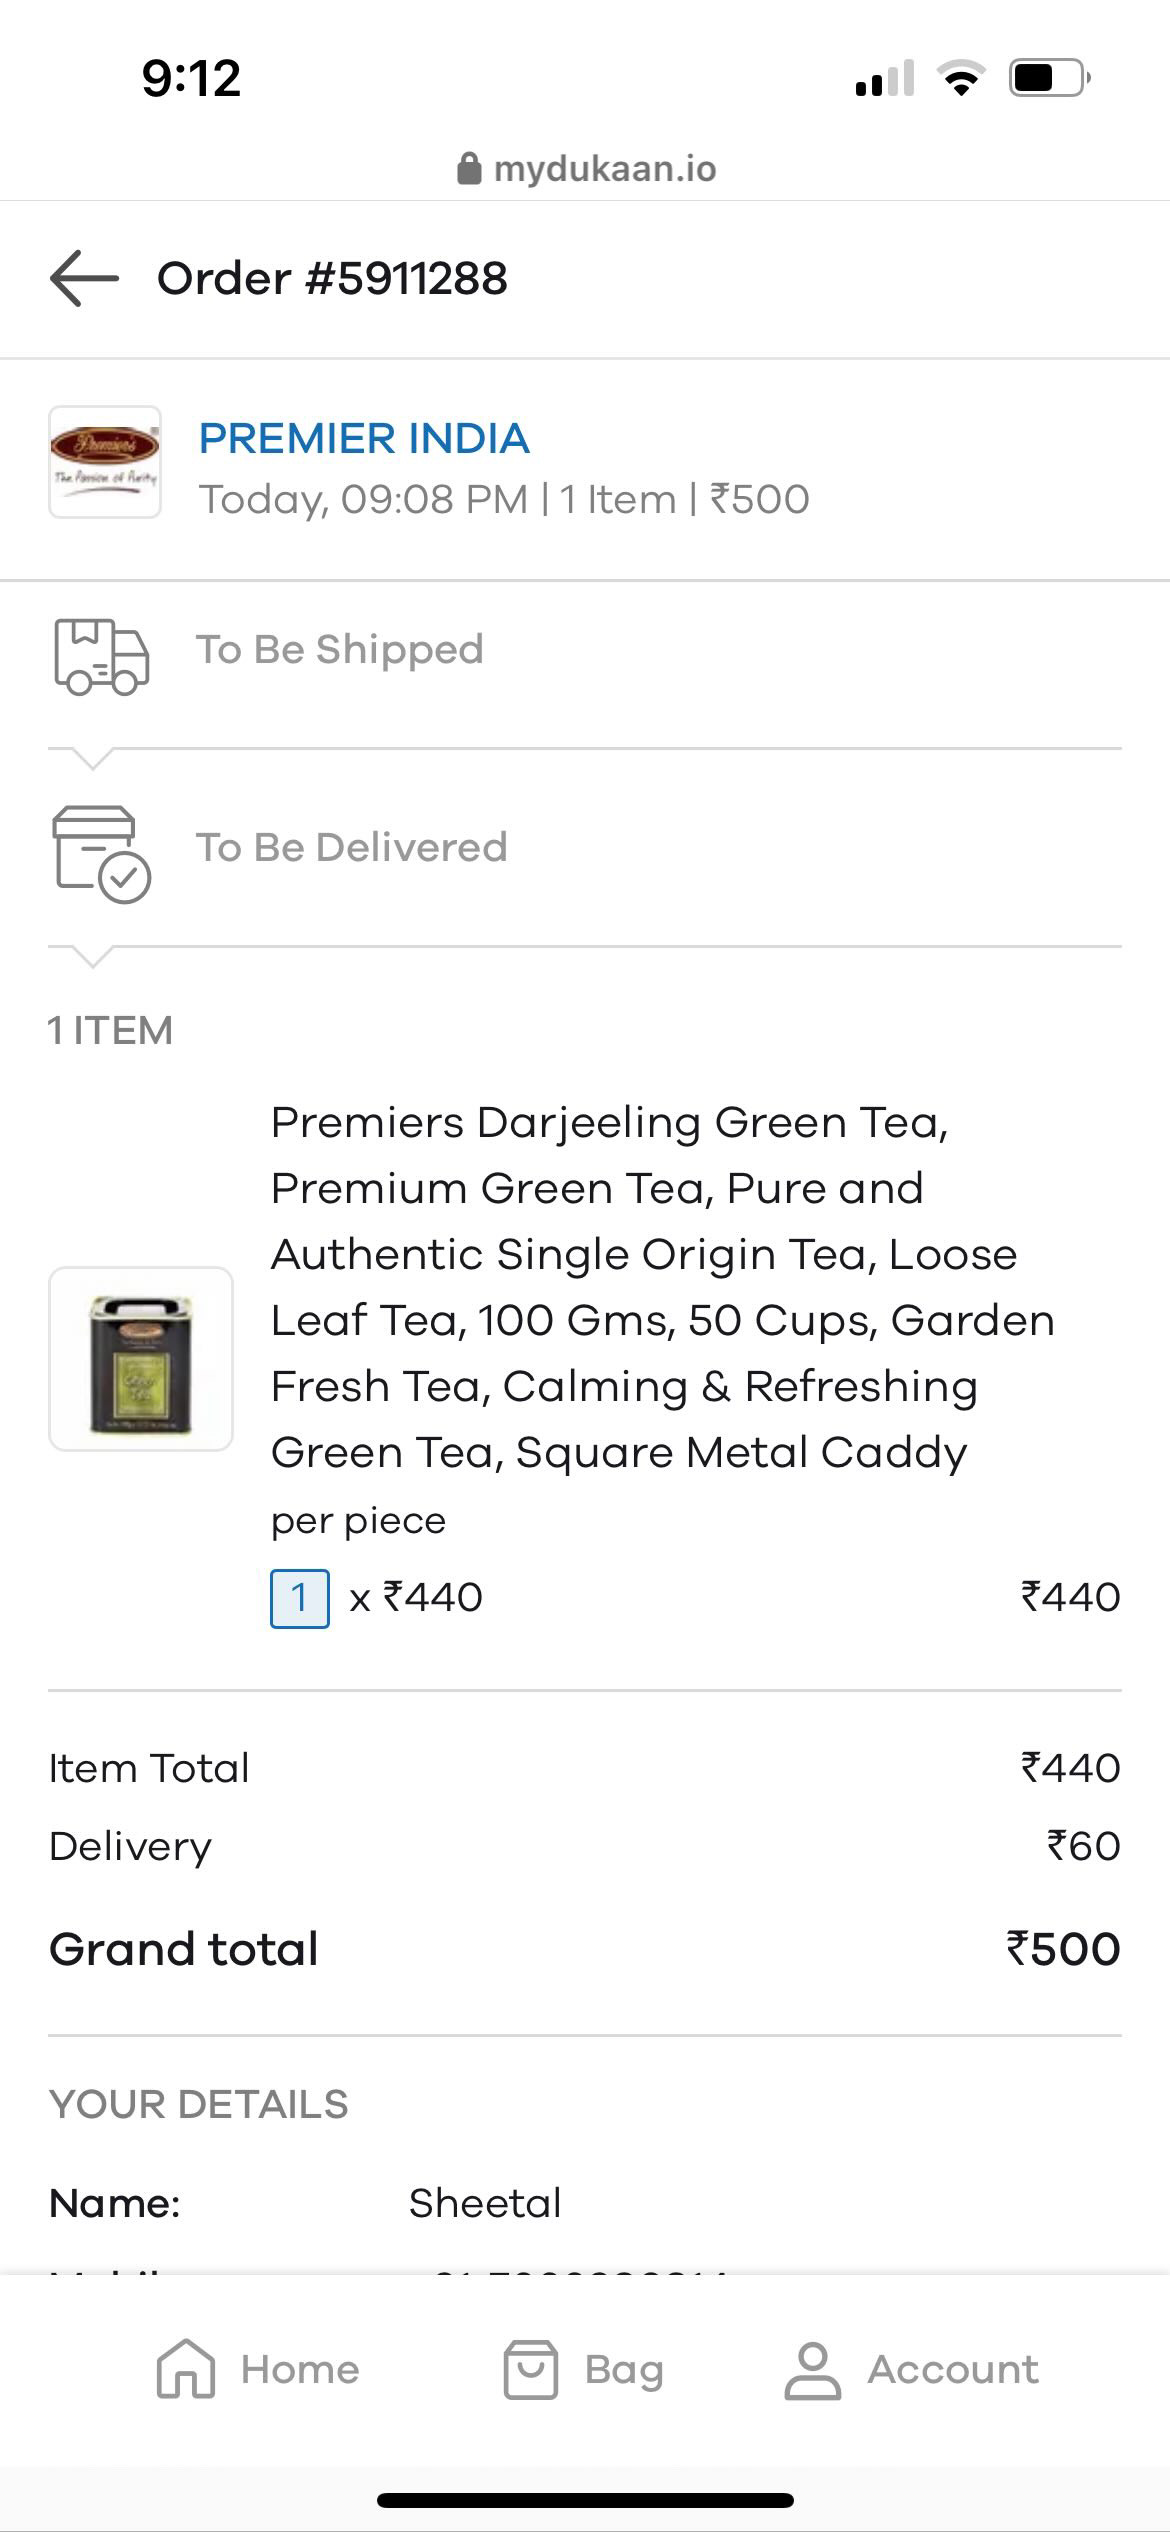Image resolution: width=1170 pixels, height=2532 pixels.
Task: Tap the delivery truck shipping icon
Action: coord(101,656)
